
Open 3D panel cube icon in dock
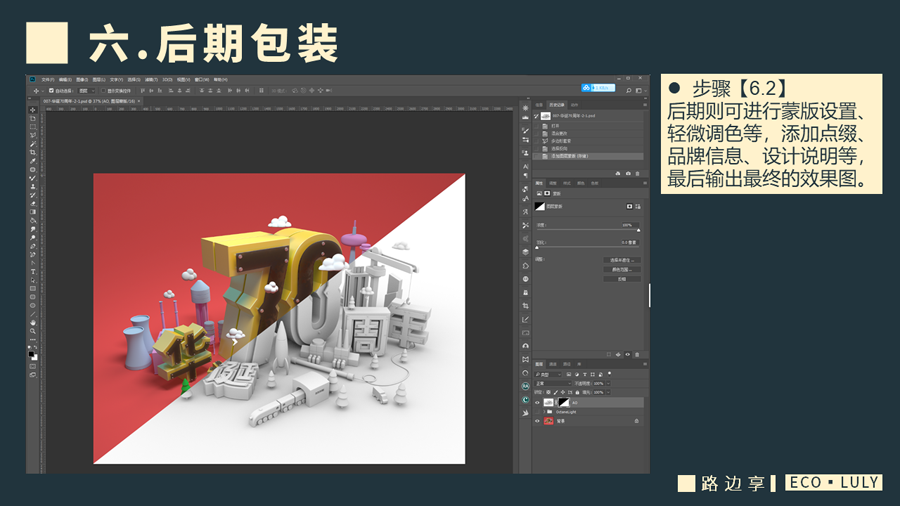point(525,252)
